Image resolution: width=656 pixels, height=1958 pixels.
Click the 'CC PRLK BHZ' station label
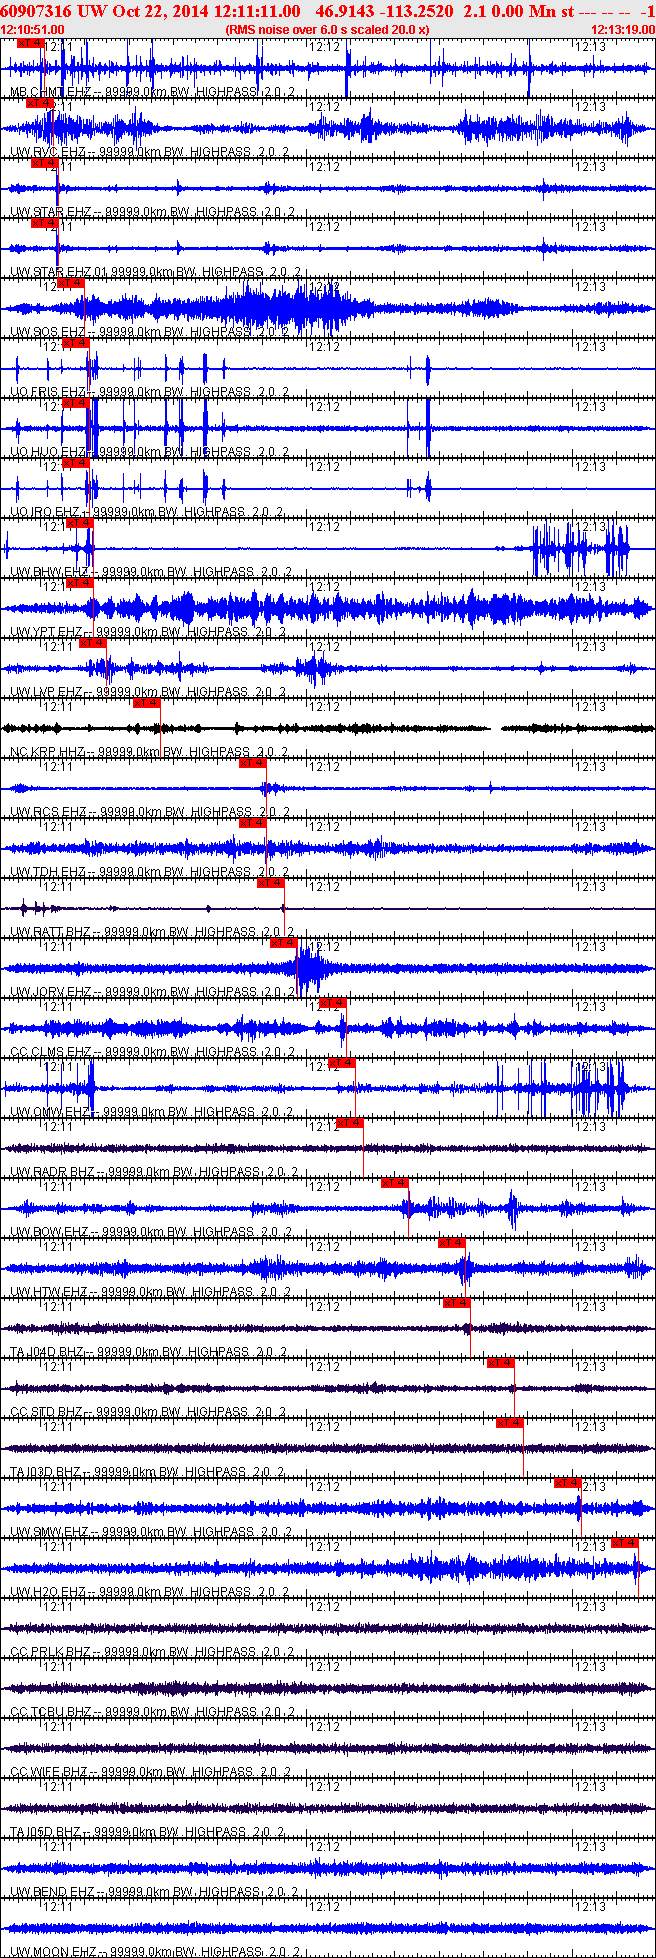point(50,1652)
